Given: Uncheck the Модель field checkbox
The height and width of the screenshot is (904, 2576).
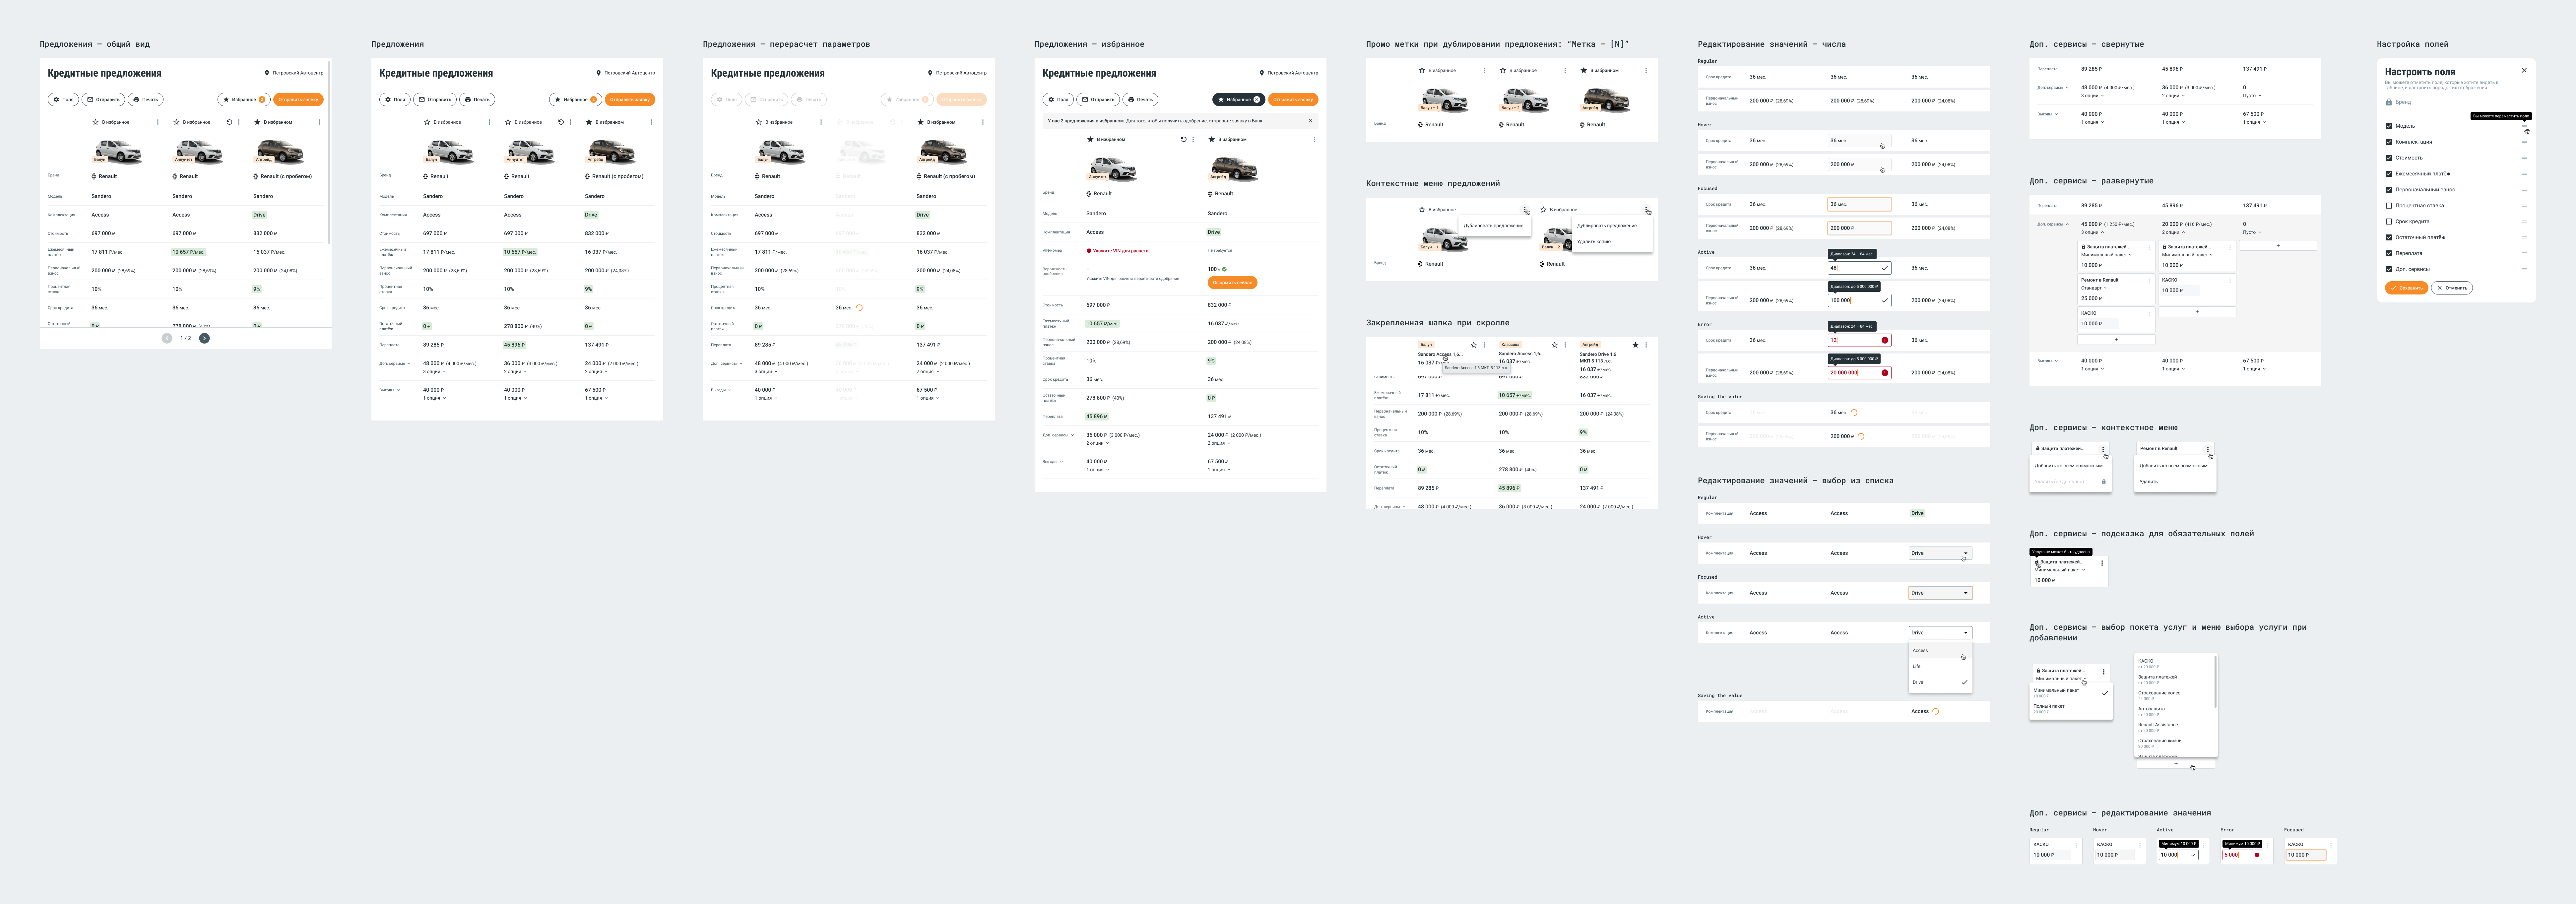Looking at the screenshot, I should pyautogui.click(x=2389, y=126).
